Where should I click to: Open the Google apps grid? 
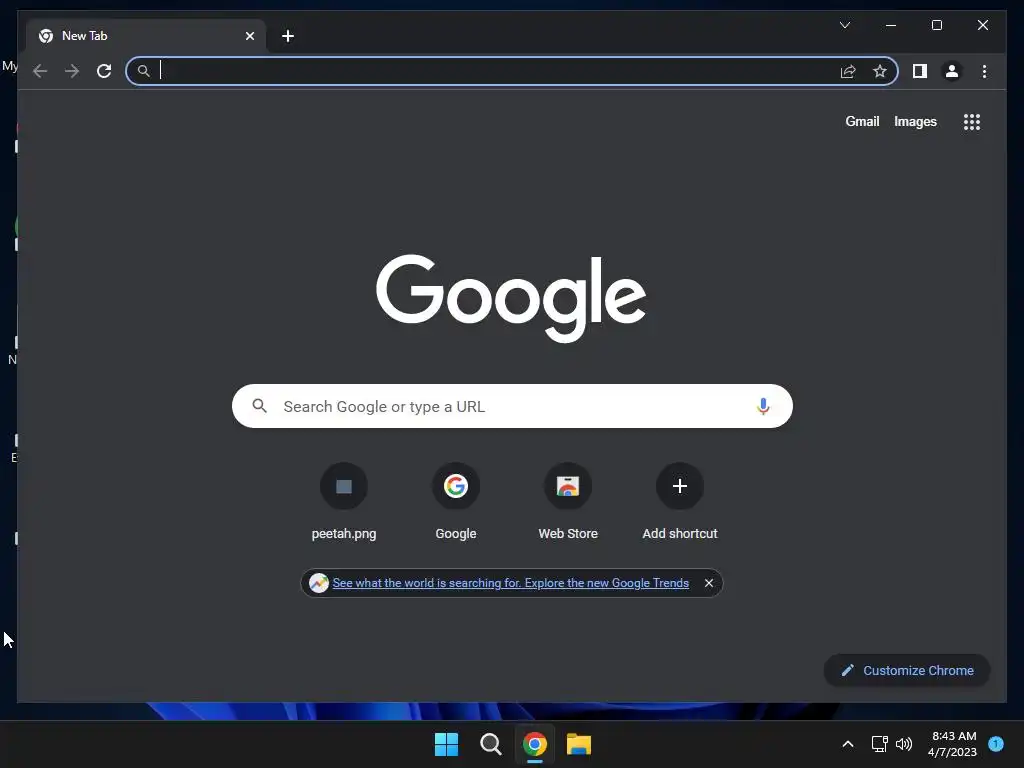(x=972, y=122)
